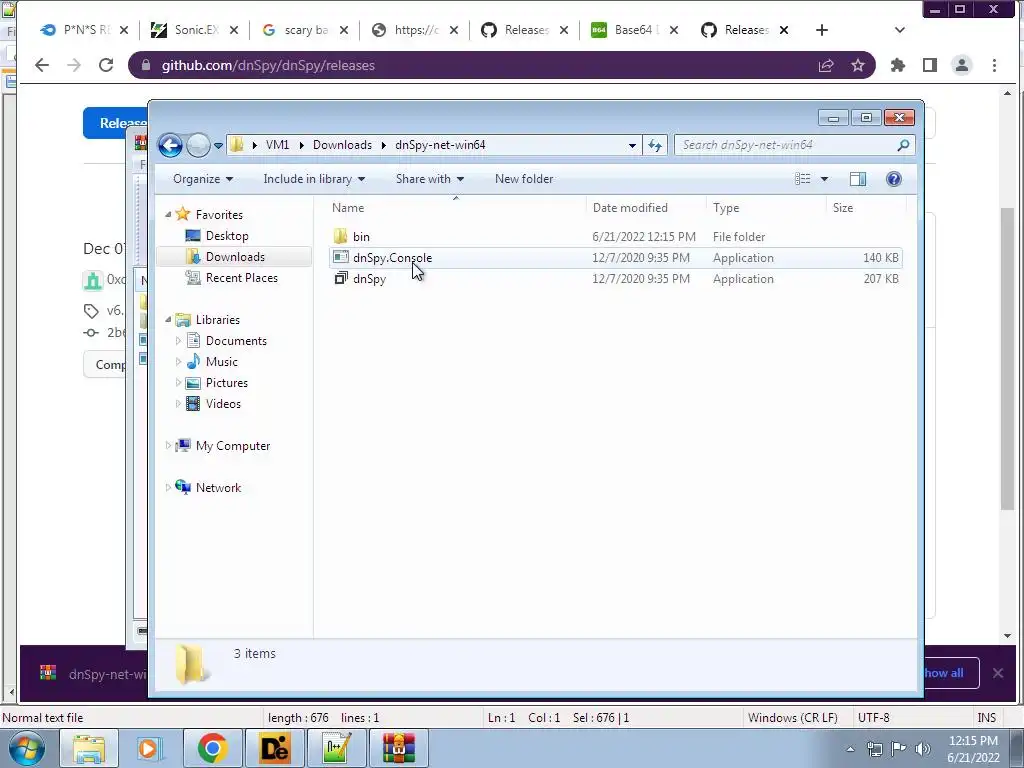Open a new Chrome tab
1024x768 pixels.
[822, 30]
